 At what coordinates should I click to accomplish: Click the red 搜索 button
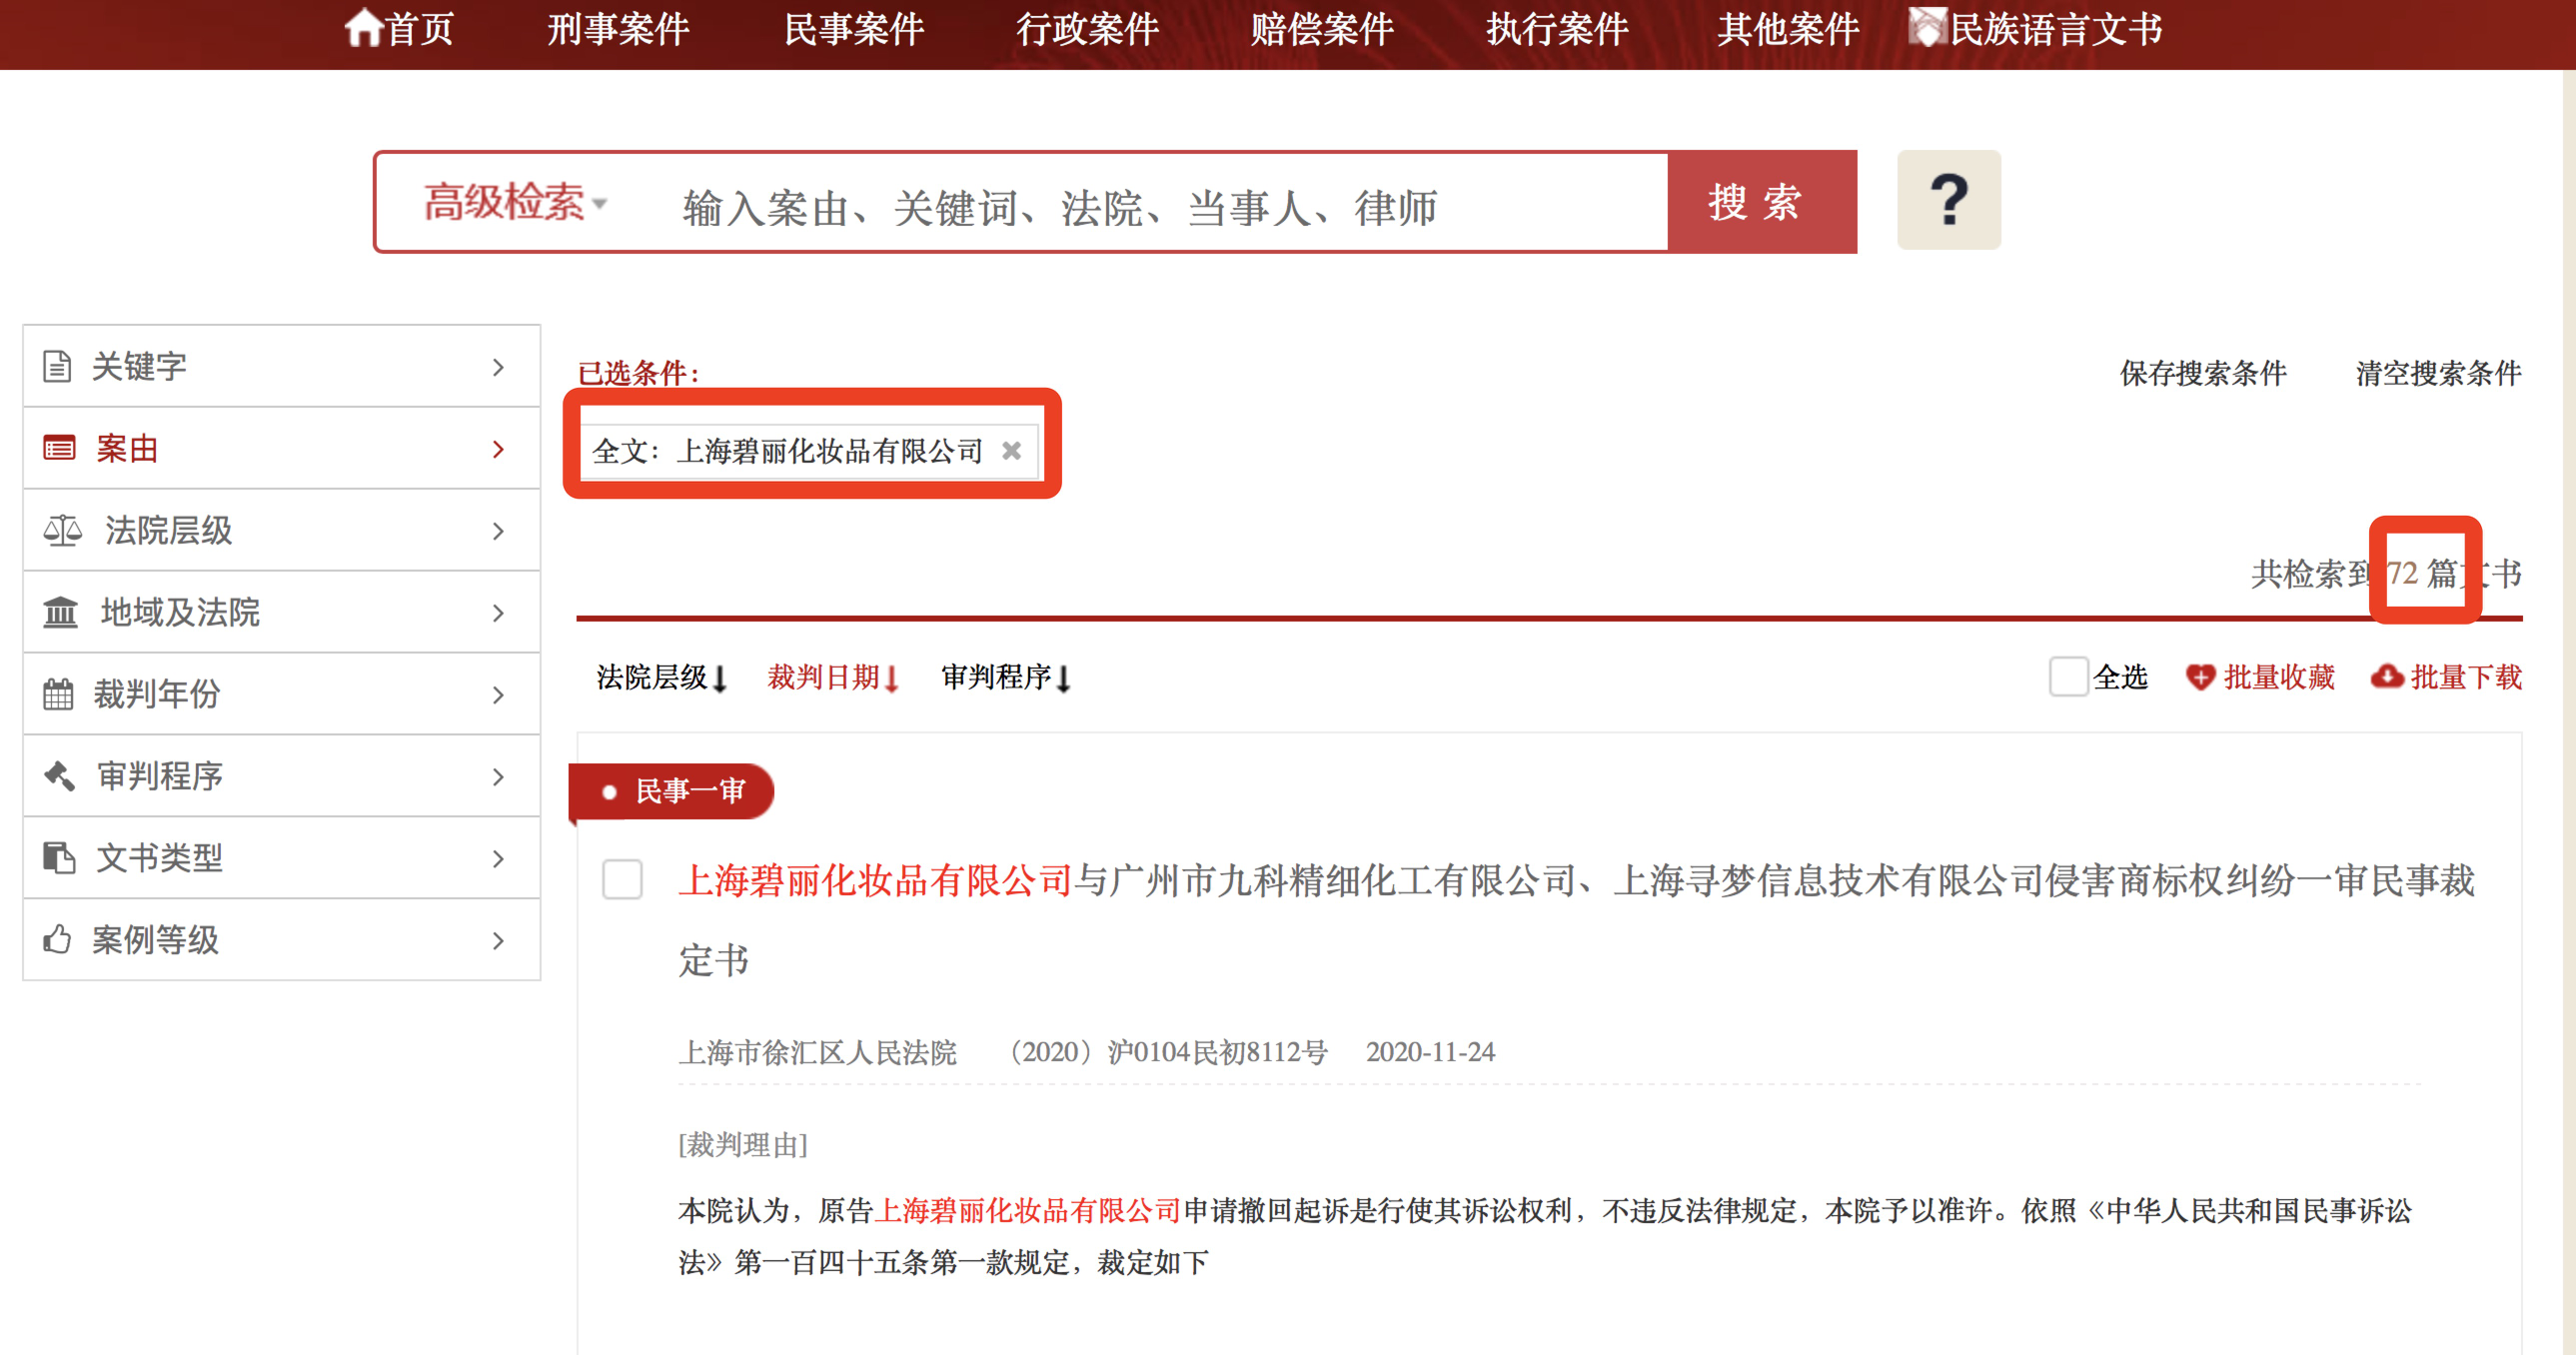1762,202
